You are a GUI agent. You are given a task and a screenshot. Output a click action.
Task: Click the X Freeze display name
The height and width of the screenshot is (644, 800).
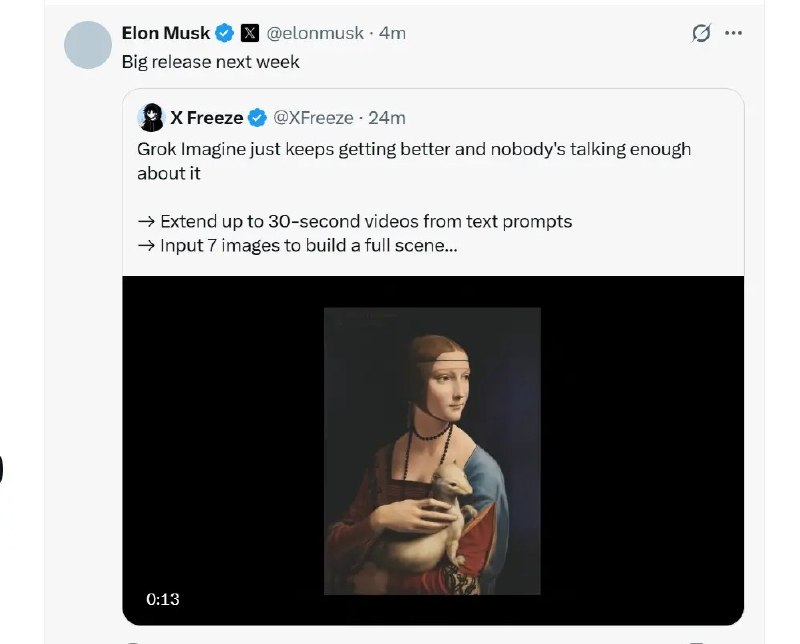tap(206, 118)
